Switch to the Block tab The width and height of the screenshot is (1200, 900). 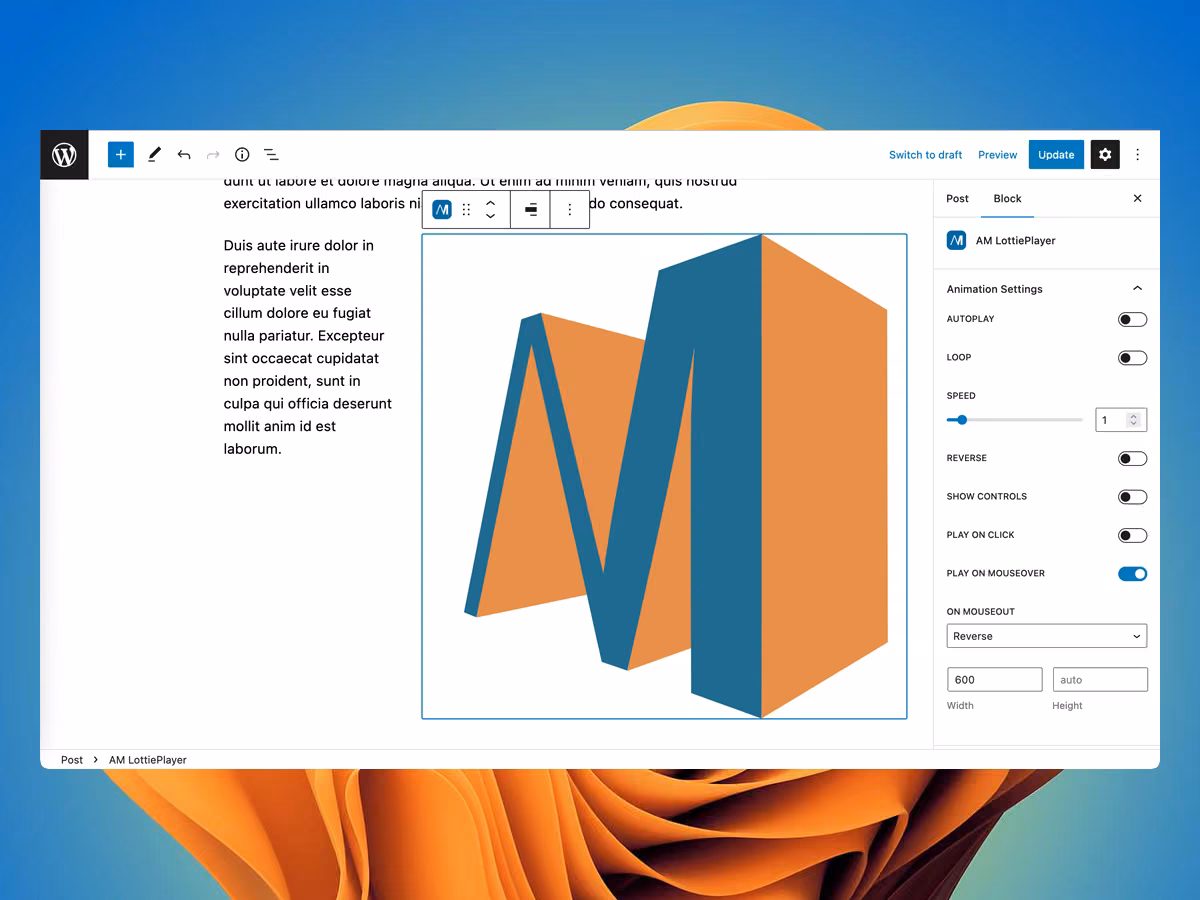pyautogui.click(x=1007, y=198)
